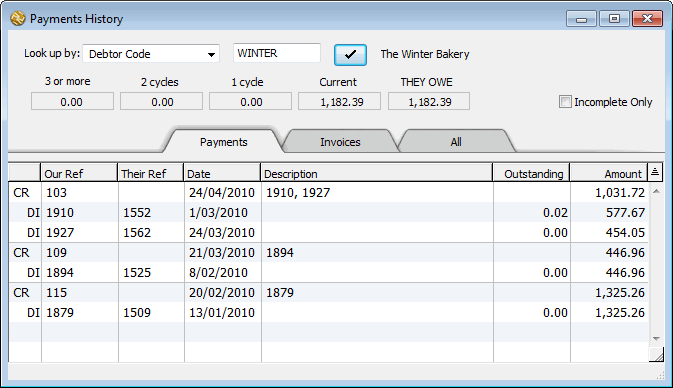Viewport: 673px width, 388px height.
Task: Open the Look up by dropdown
Action: [151, 54]
